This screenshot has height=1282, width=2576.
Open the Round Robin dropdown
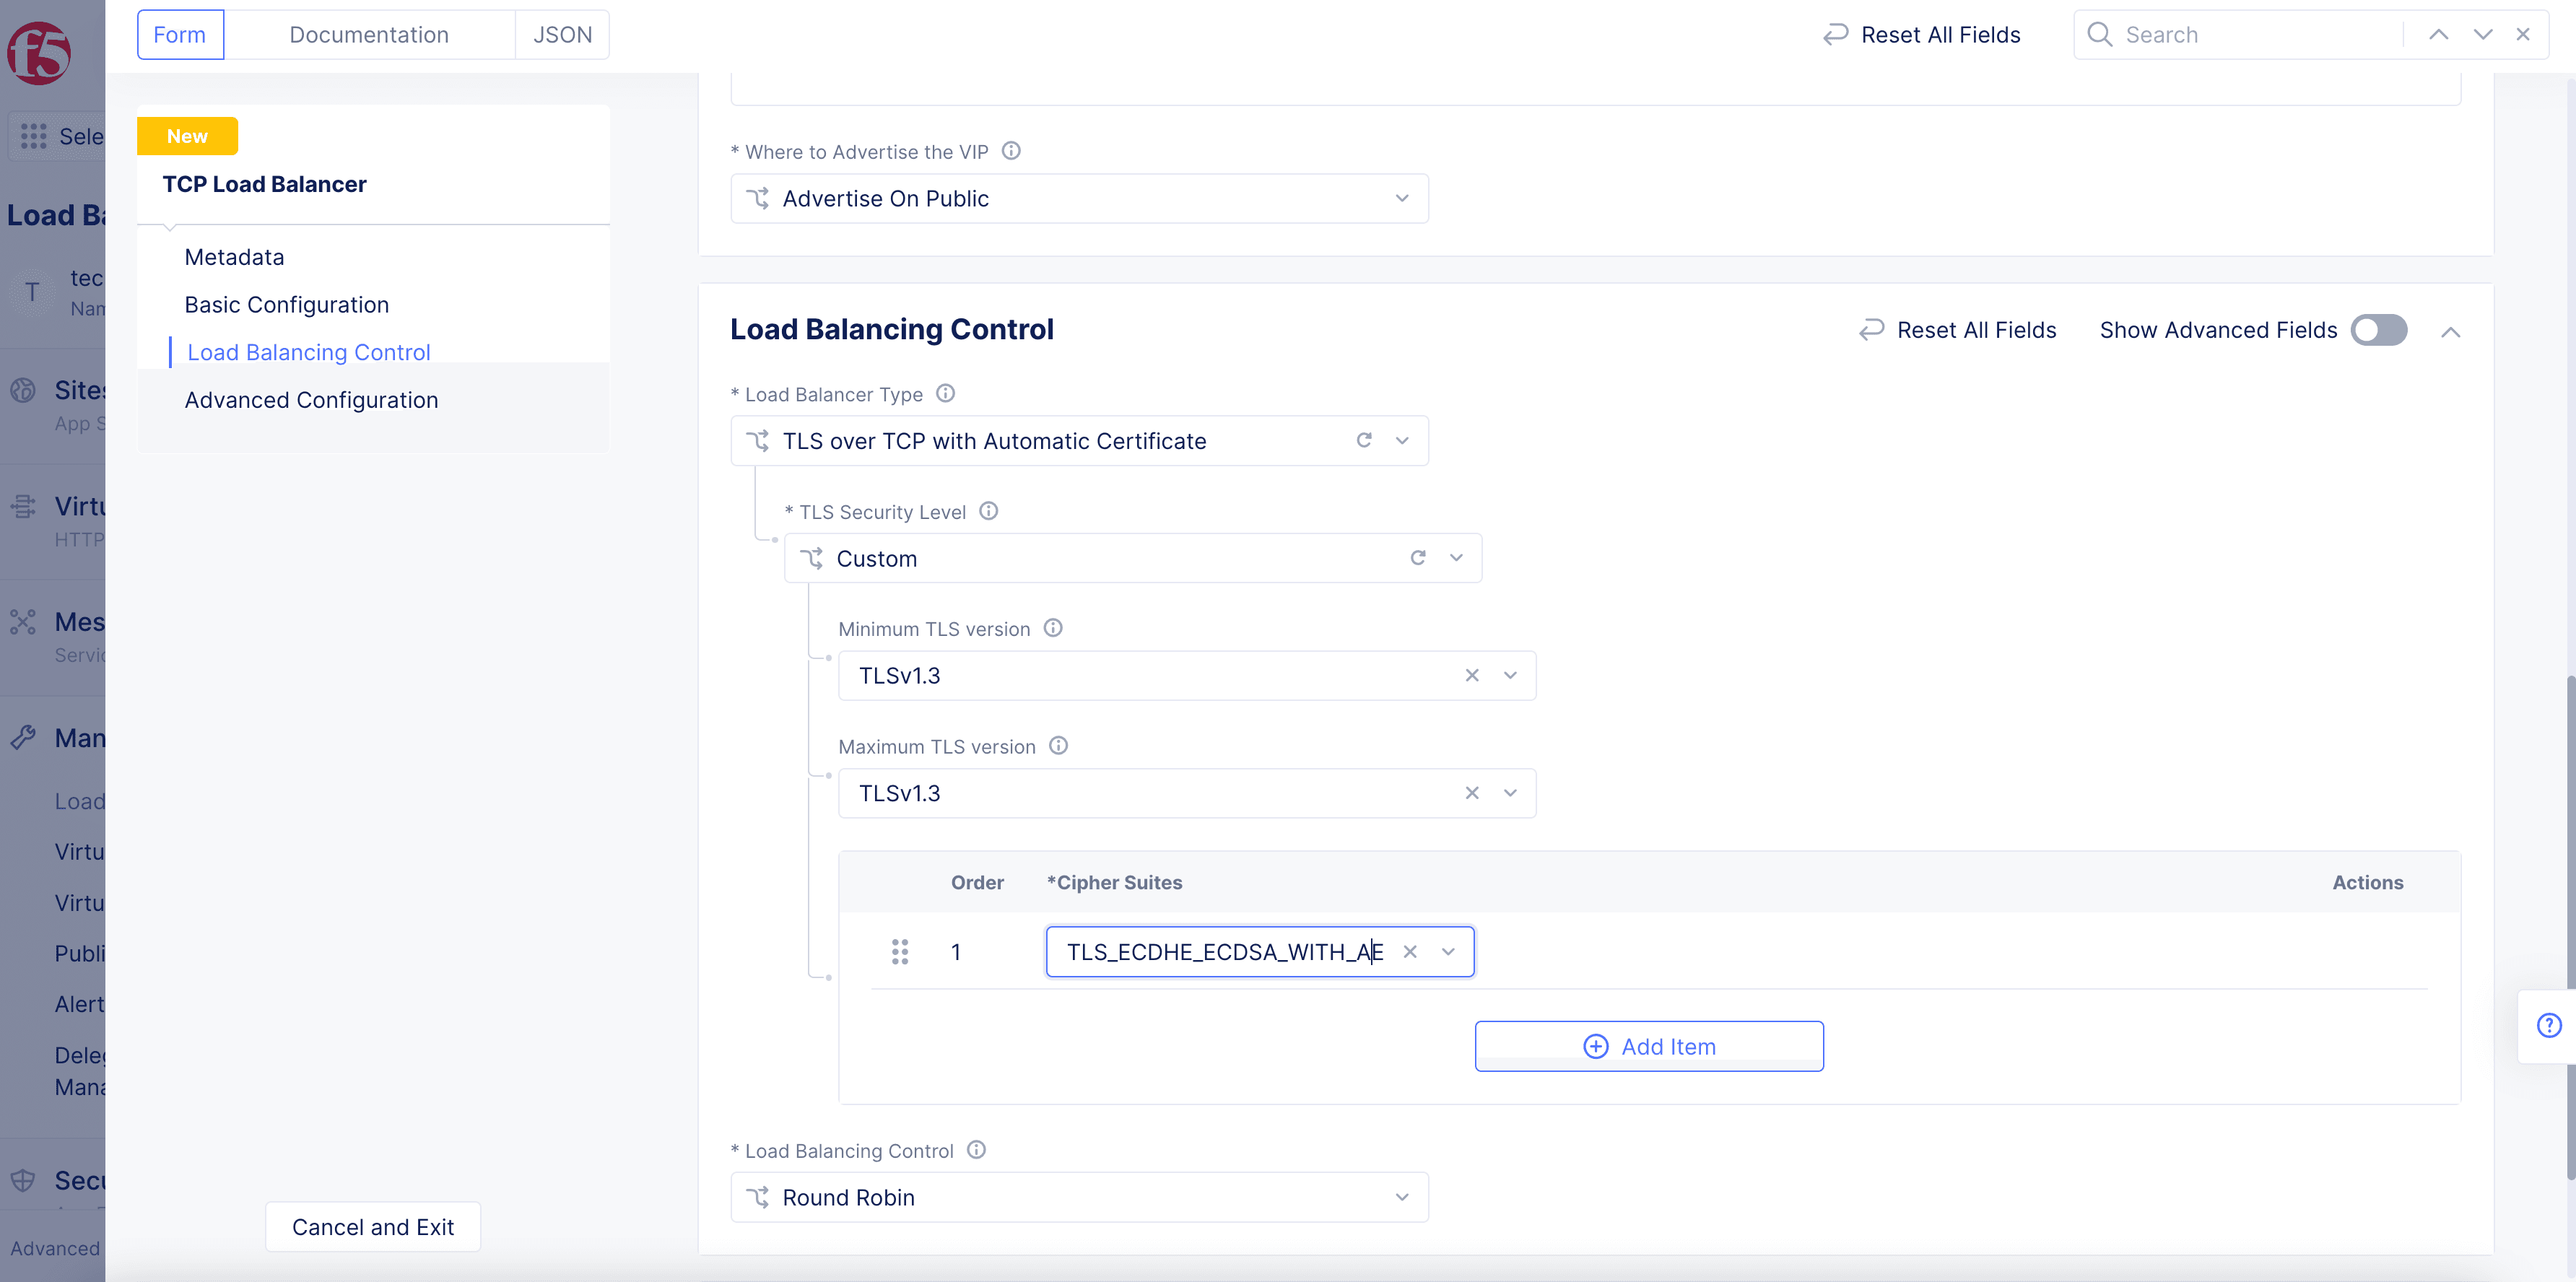pyautogui.click(x=1079, y=1198)
